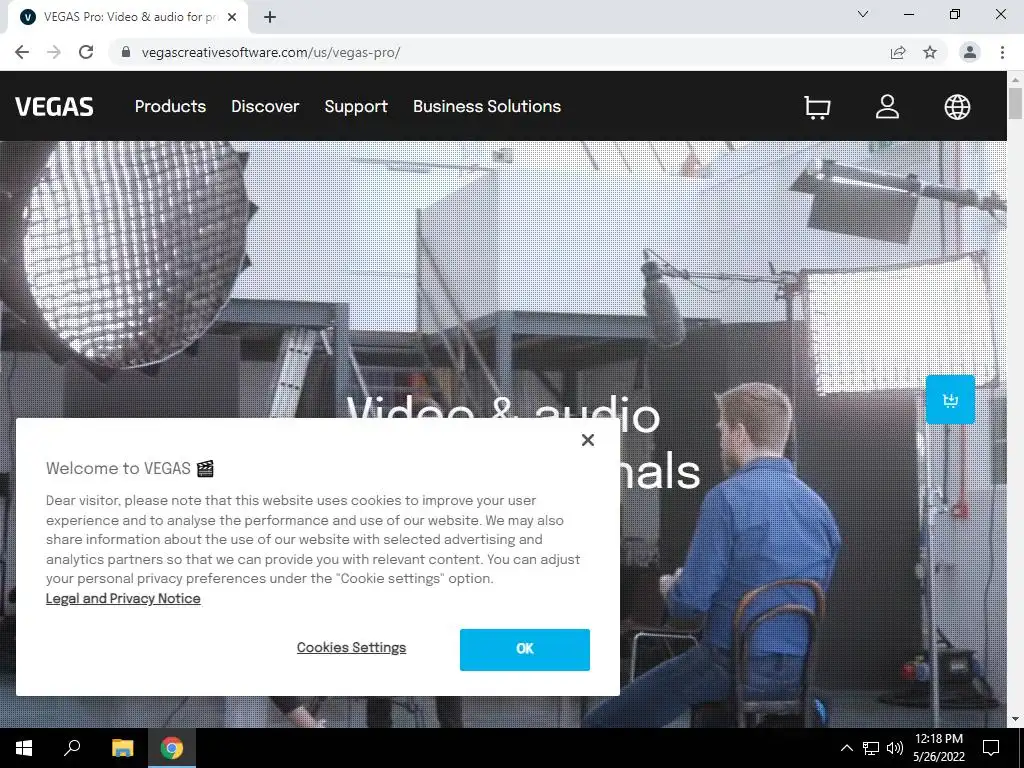Open network status tray icon

tap(871, 748)
